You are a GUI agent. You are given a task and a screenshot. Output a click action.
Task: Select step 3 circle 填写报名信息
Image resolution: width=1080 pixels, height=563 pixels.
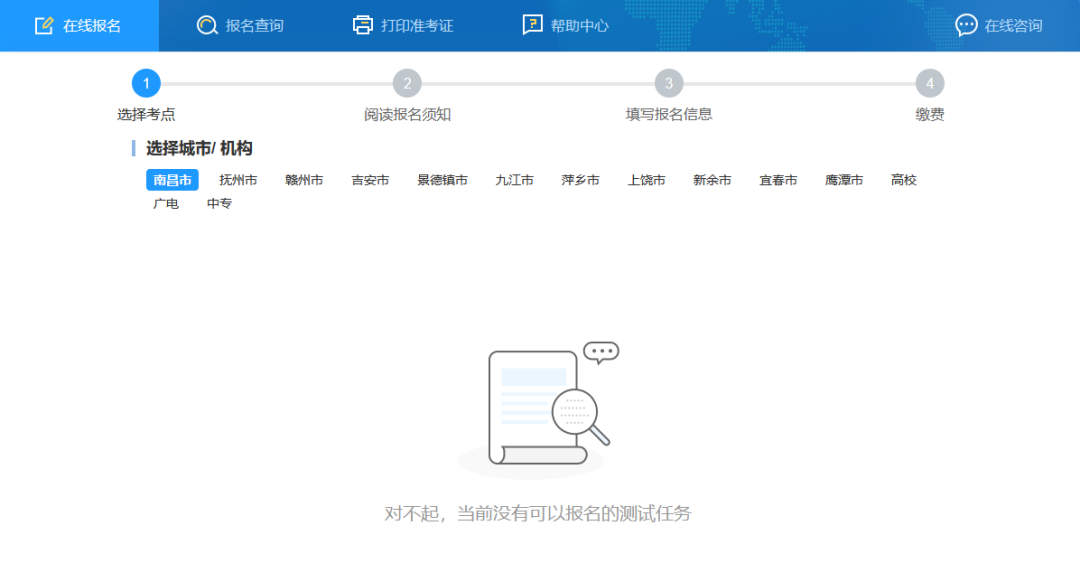tap(668, 83)
